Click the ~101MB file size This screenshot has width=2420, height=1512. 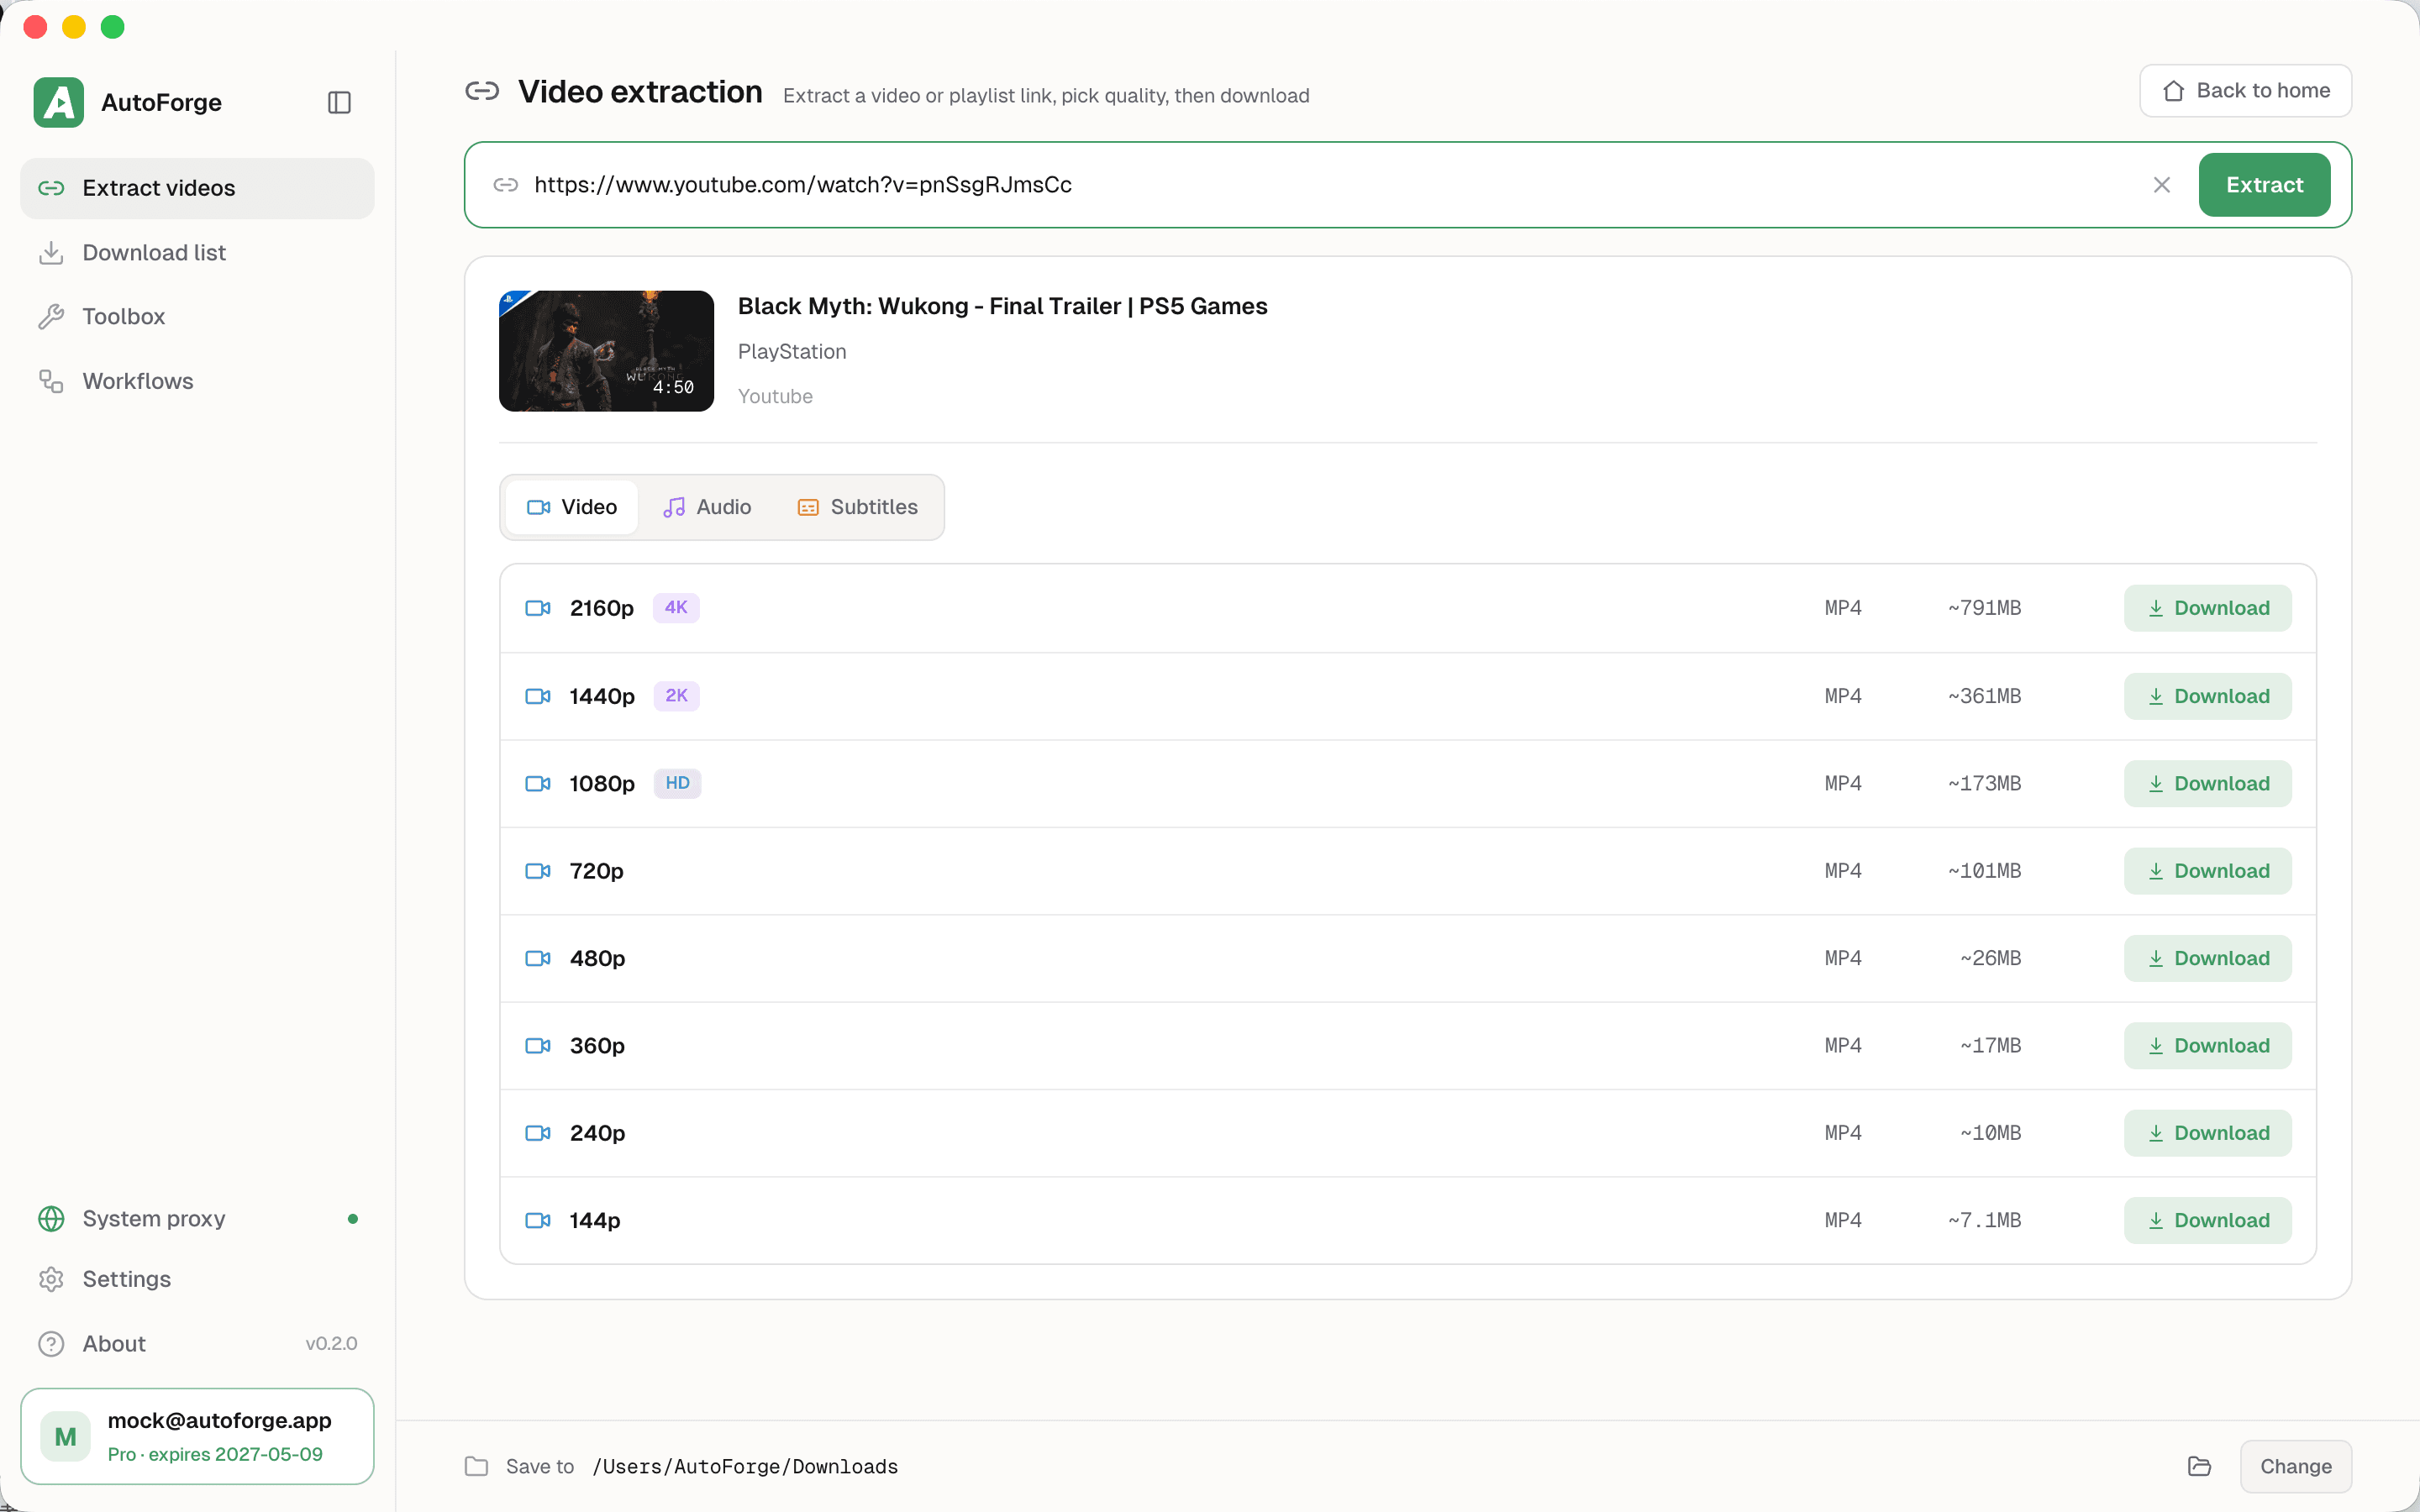1984,871
